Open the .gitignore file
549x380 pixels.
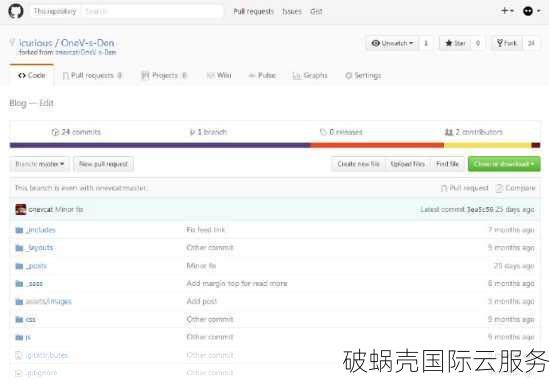41,373
